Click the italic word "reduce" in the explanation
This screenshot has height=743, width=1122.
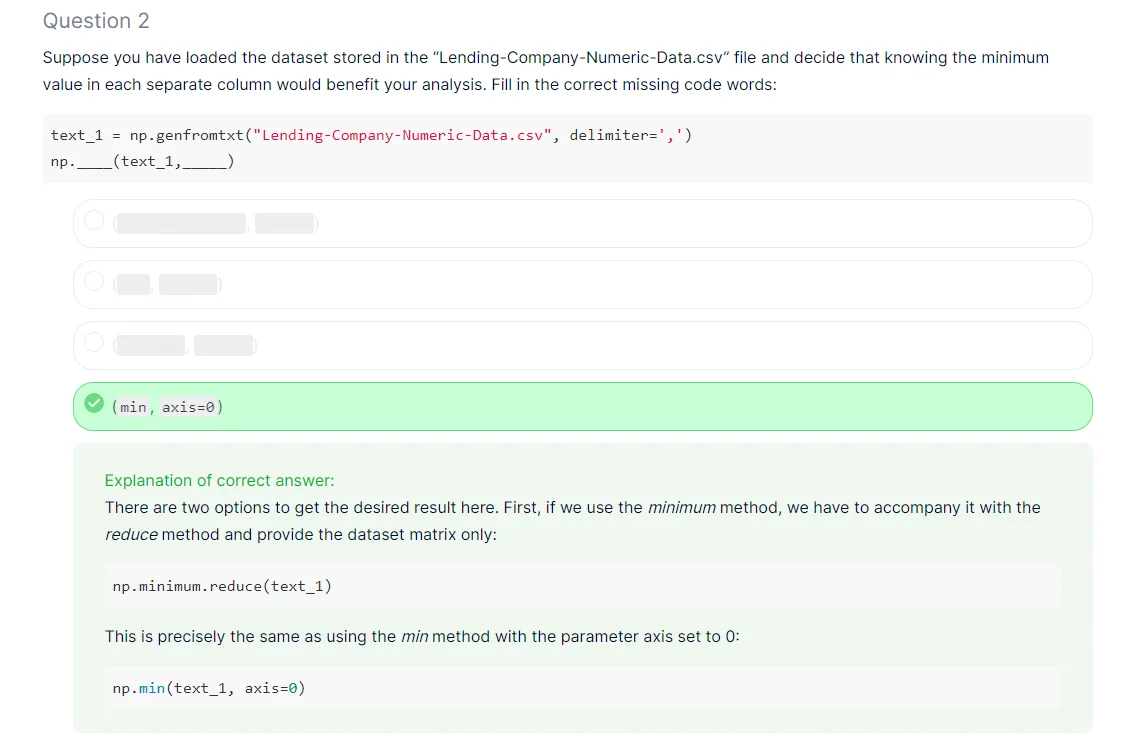pos(131,534)
